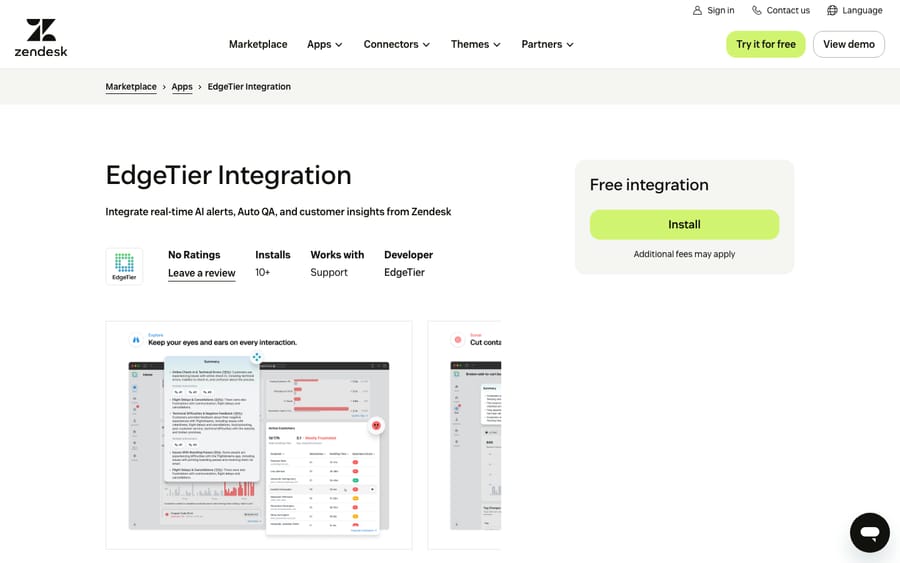The height and width of the screenshot is (563, 900).
Task: Click the 'Installs' label
Action: tap(273, 255)
